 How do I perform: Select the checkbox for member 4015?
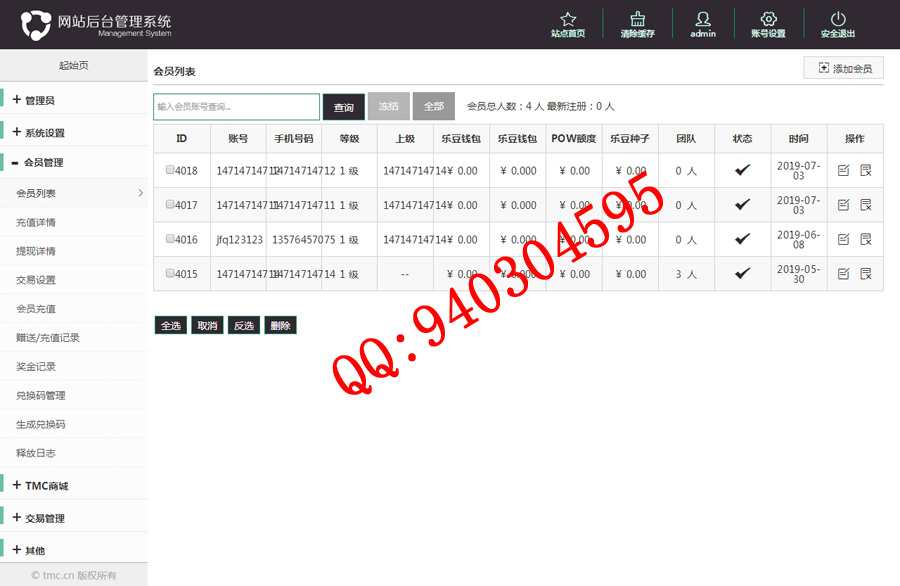(170, 273)
